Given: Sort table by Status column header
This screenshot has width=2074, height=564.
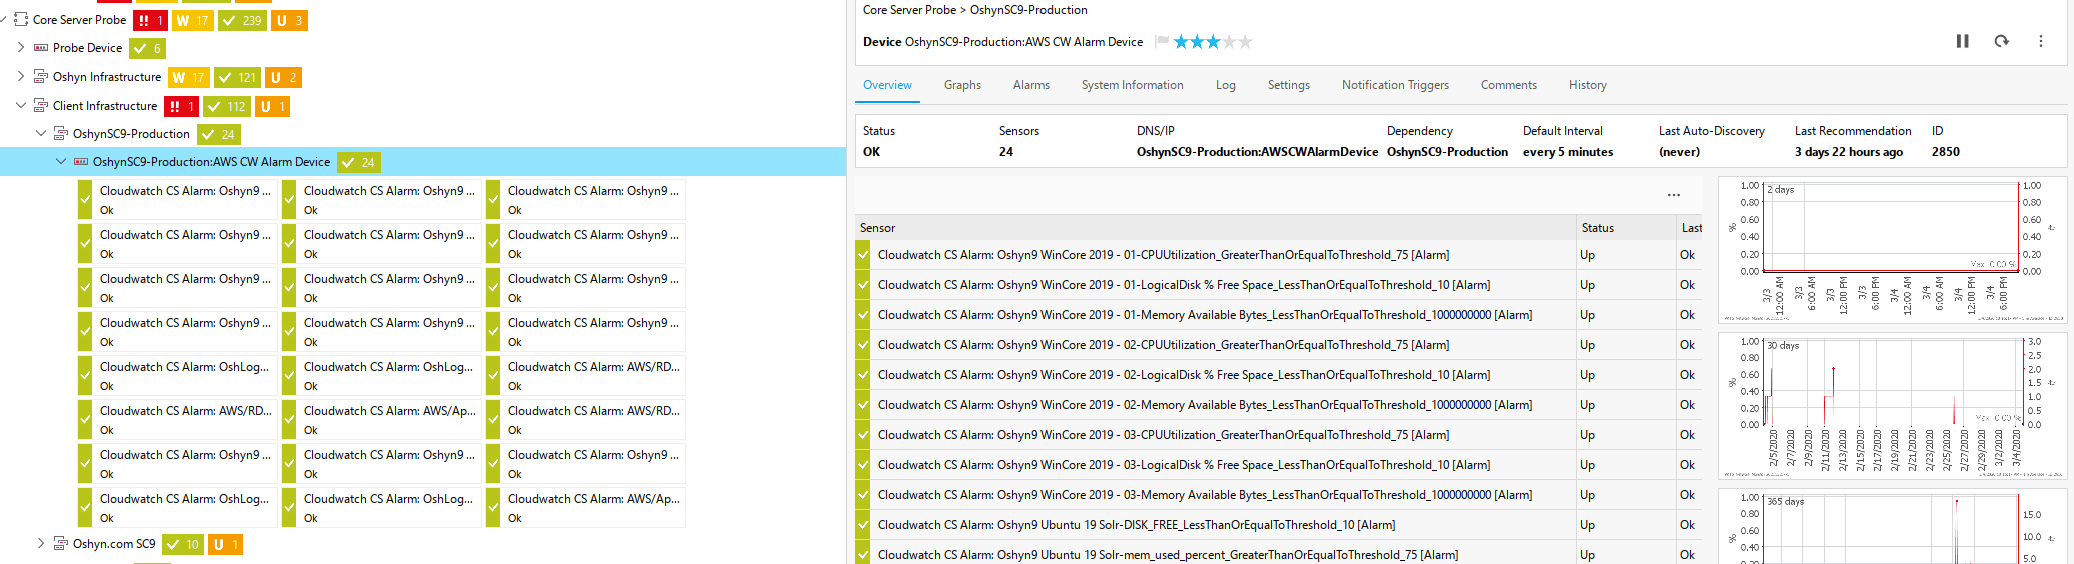Looking at the screenshot, I should (1627, 228).
